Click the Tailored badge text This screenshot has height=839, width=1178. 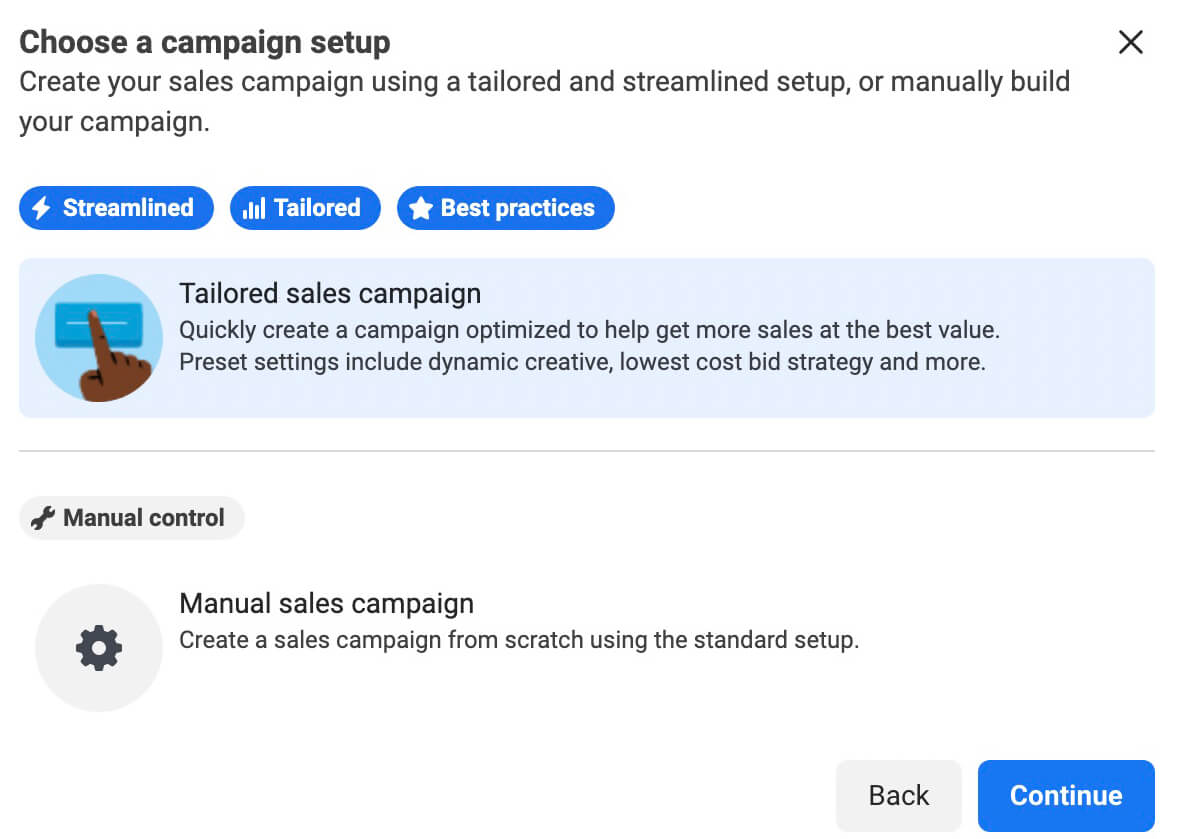317,208
